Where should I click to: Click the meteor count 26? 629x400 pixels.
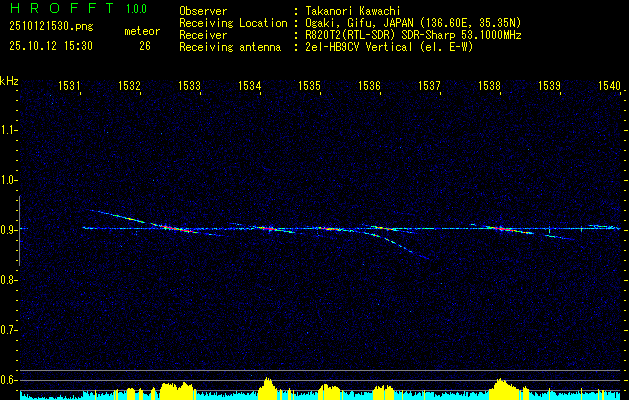(145, 46)
